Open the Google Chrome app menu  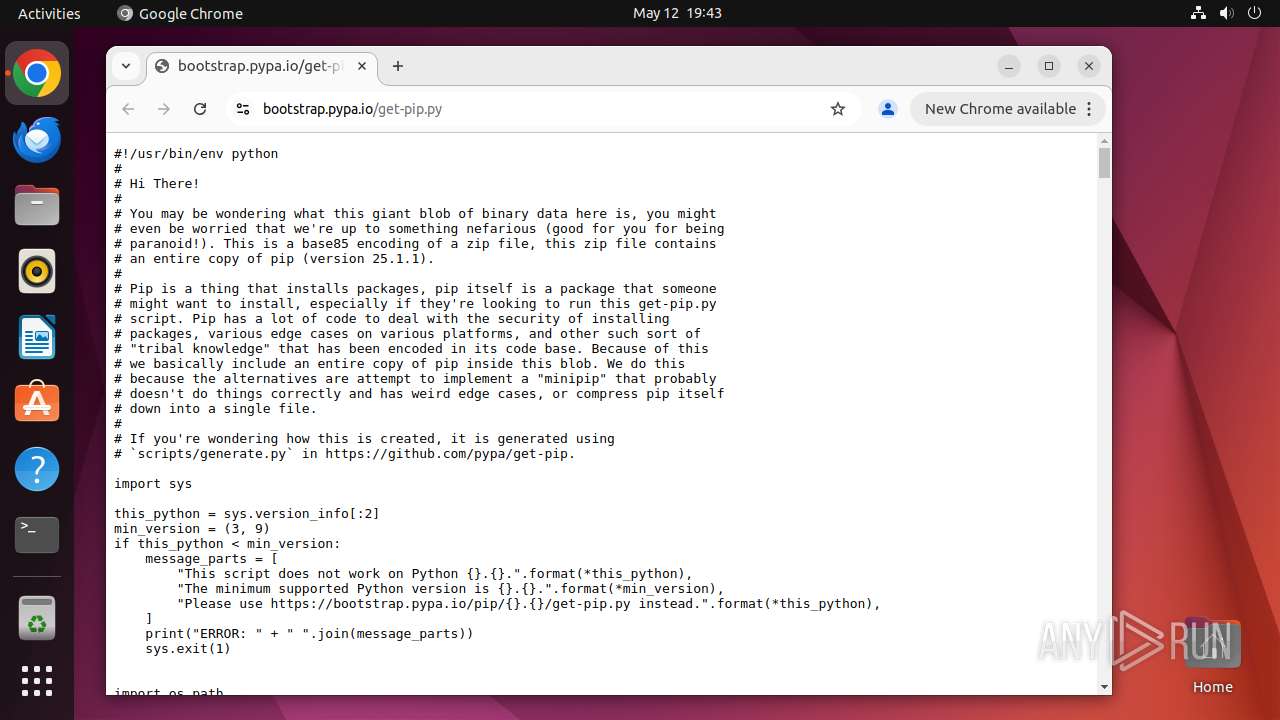[180, 13]
